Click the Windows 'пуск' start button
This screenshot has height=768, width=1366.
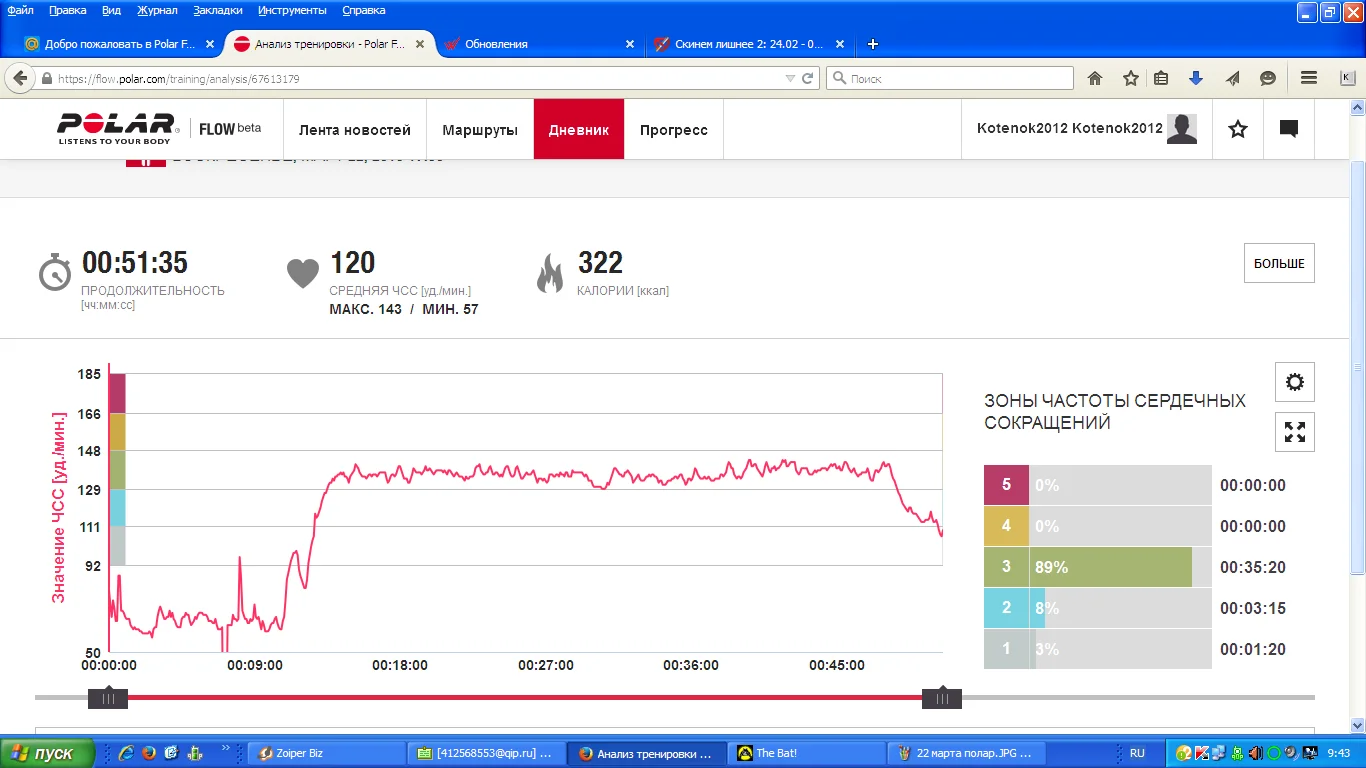[48, 753]
